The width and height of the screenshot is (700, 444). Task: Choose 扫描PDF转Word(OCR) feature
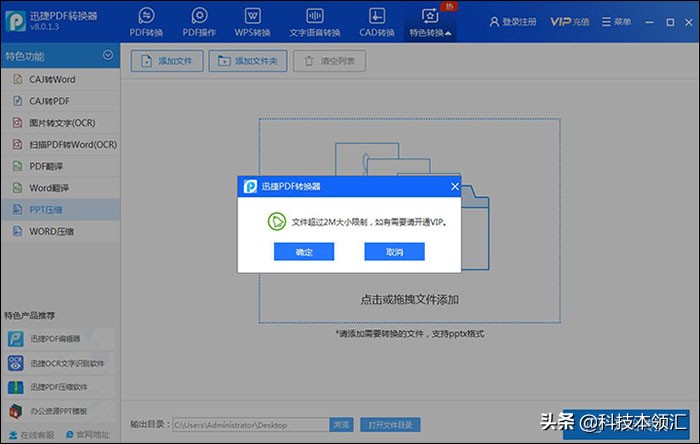tap(60, 145)
